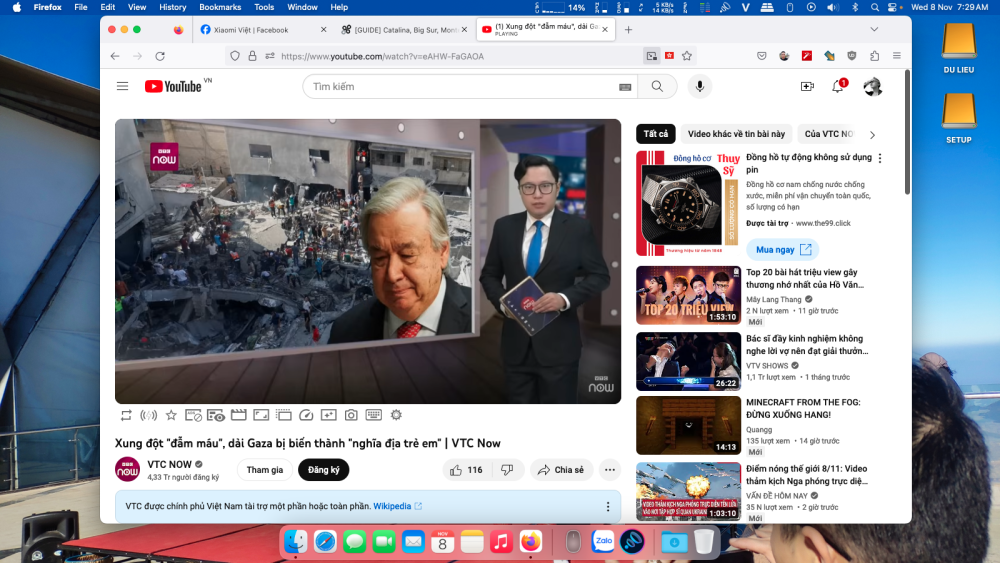Open Zalo from the Dock
1000x563 pixels.
603,542
